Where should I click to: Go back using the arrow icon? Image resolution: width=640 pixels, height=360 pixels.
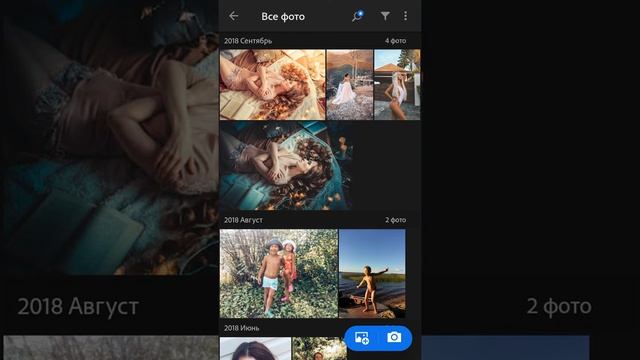[x=233, y=16]
